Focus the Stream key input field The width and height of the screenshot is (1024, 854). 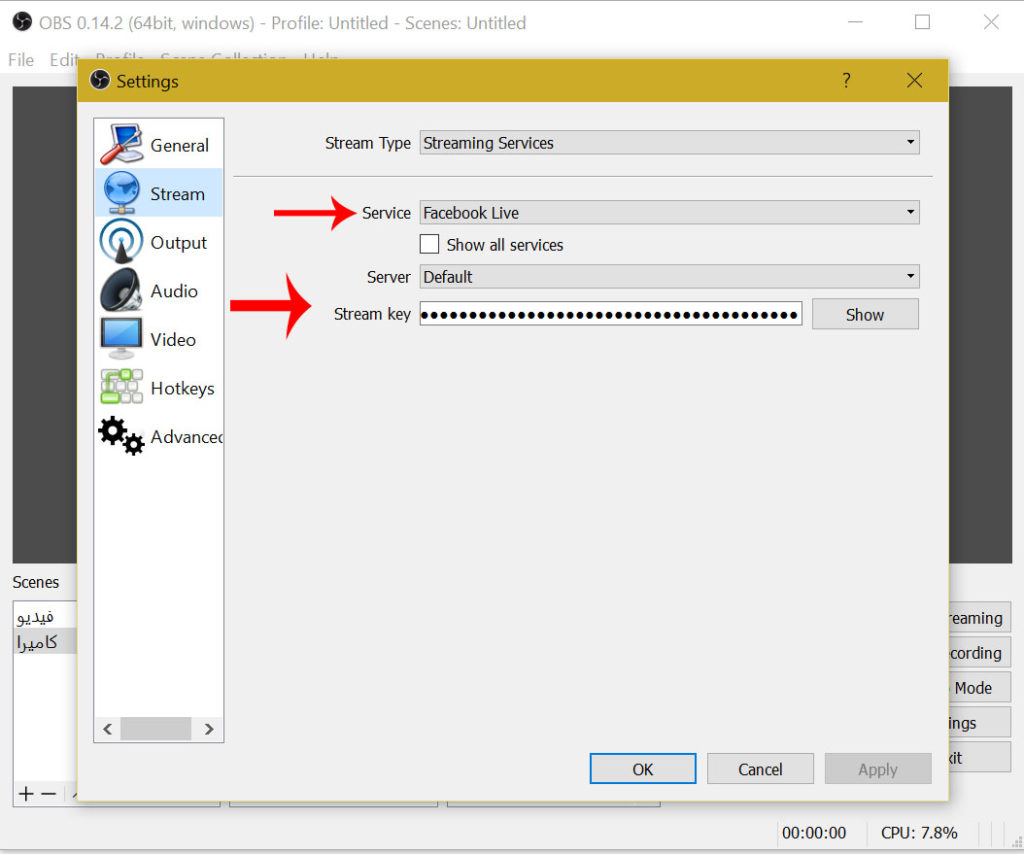coord(611,314)
